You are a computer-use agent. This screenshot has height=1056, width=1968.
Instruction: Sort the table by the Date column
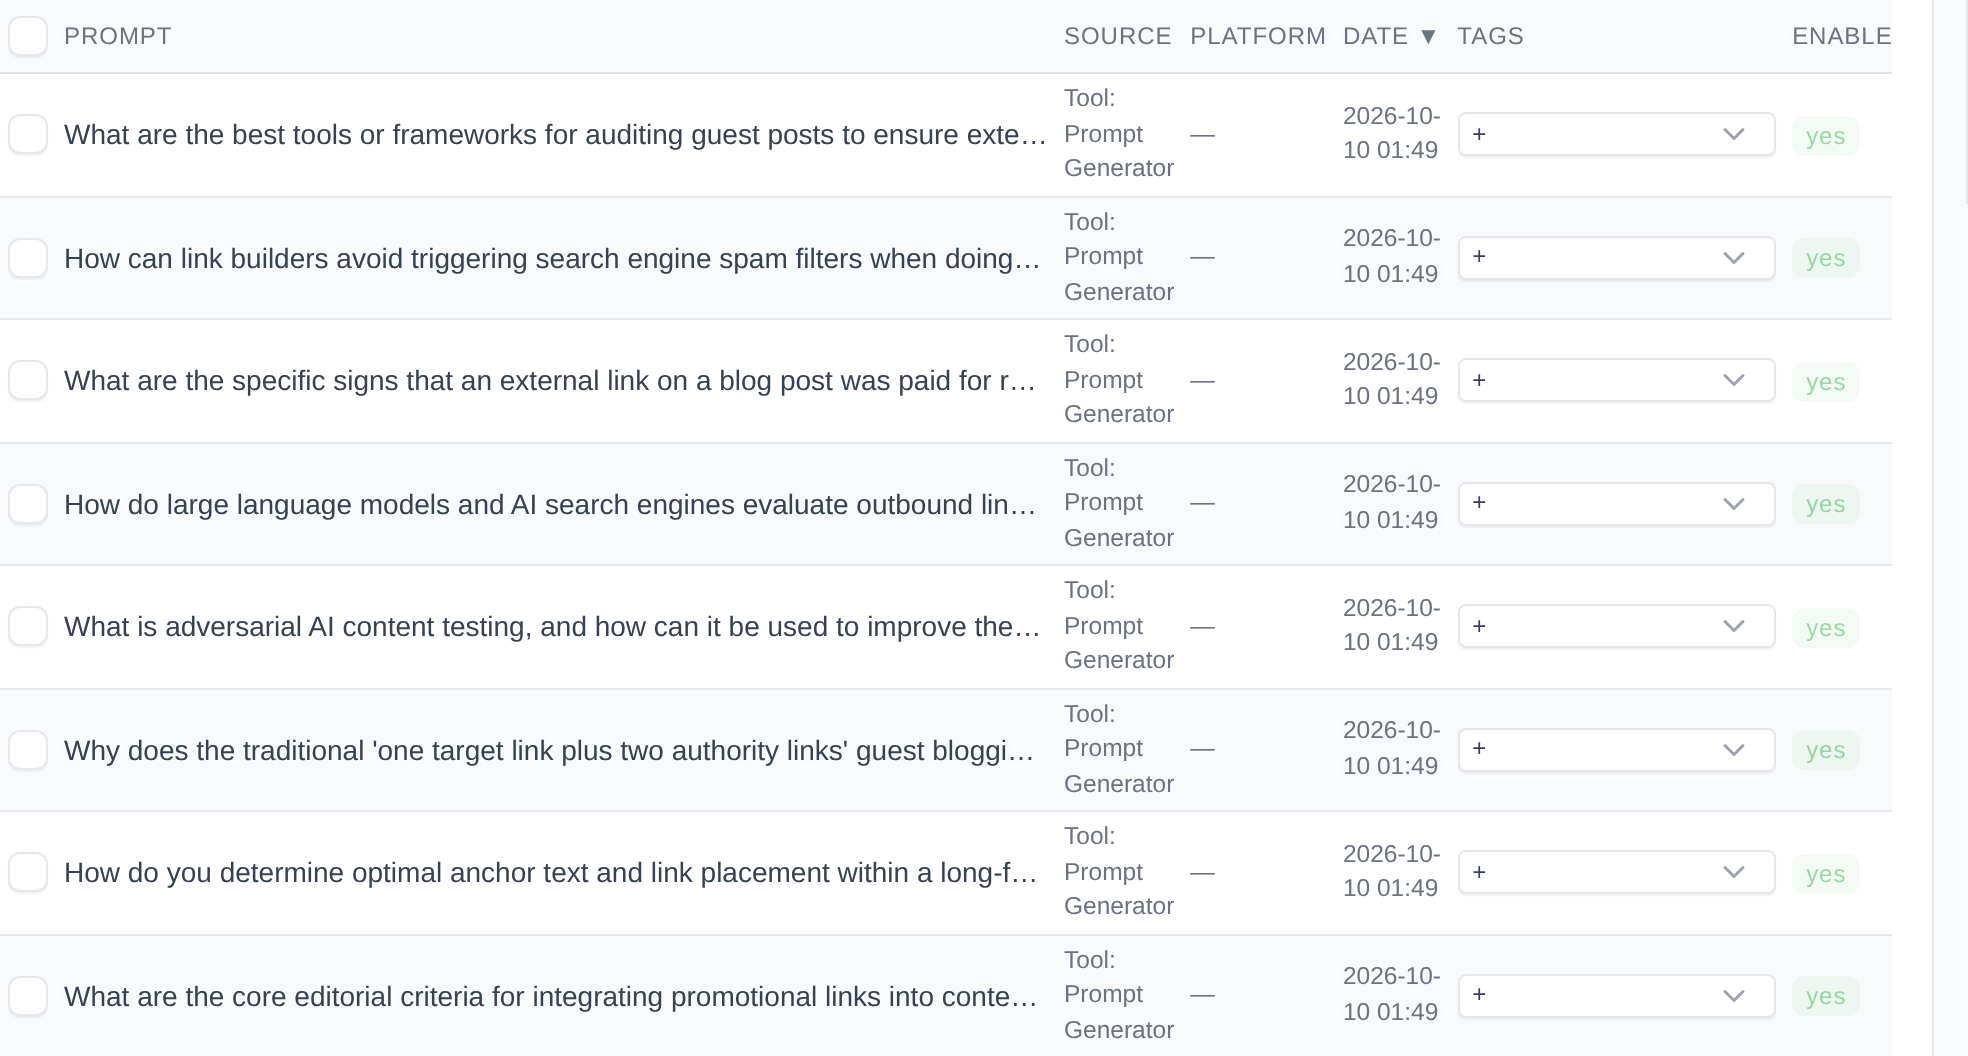(x=1390, y=36)
